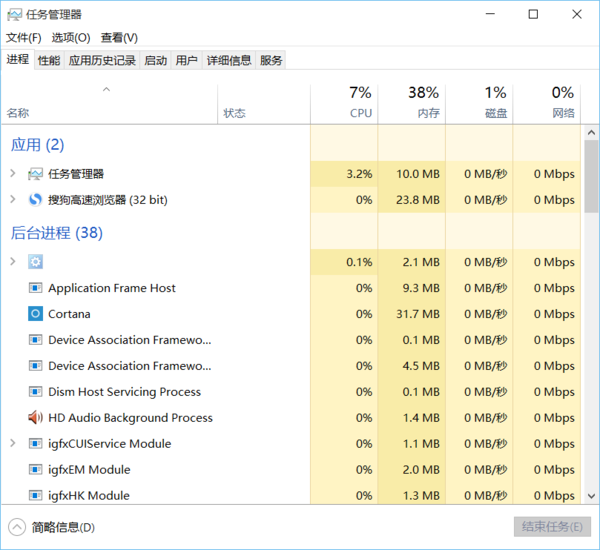The height and width of the screenshot is (550, 600).
Task: Click the Sogou browser process icon
Action: (x=35, y=200)
